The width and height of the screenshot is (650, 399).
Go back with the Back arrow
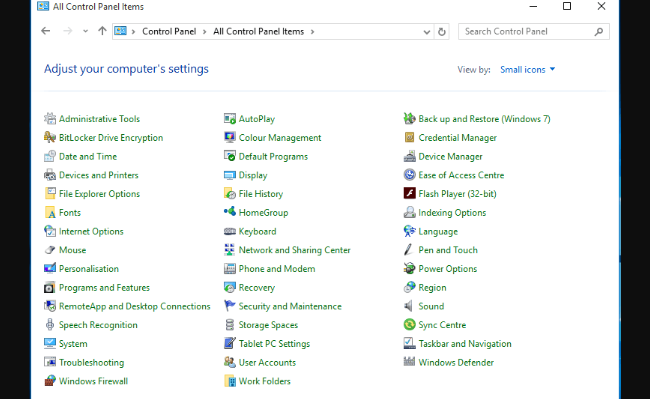(x=46, y=31)
